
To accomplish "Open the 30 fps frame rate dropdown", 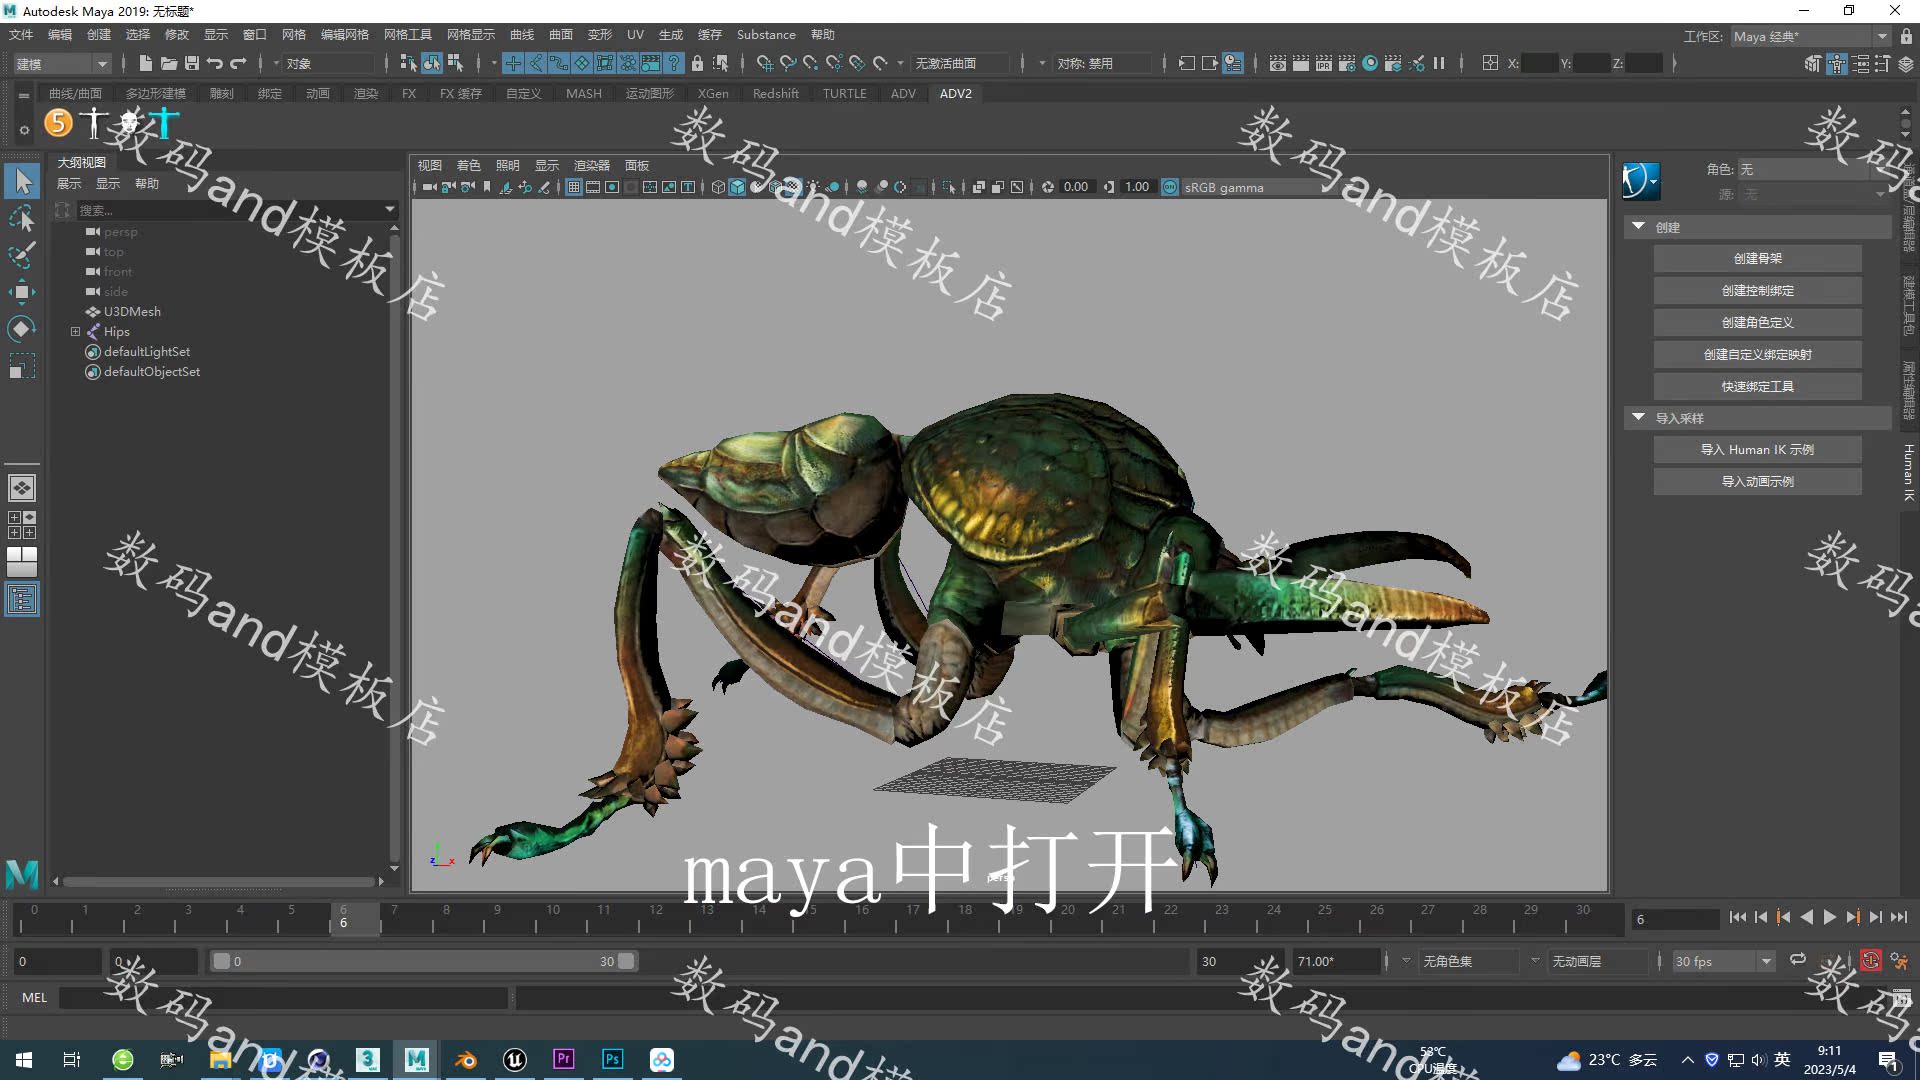I will [x=1723, y=961].
